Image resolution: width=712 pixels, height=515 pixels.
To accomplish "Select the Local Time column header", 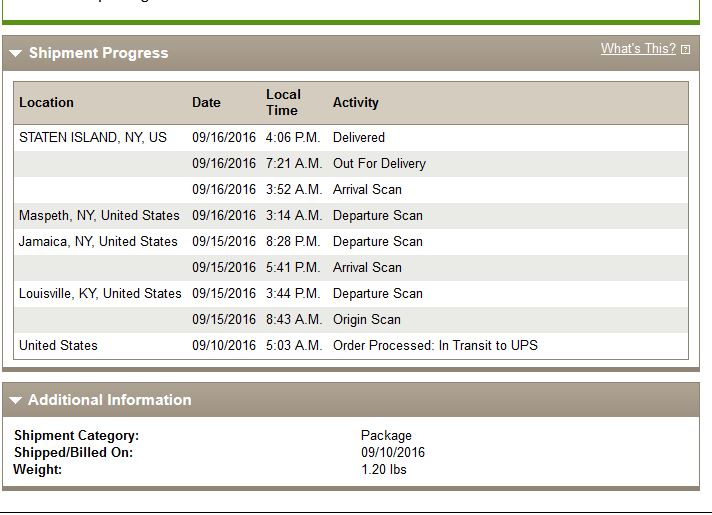I will click(x=283, y=102).
